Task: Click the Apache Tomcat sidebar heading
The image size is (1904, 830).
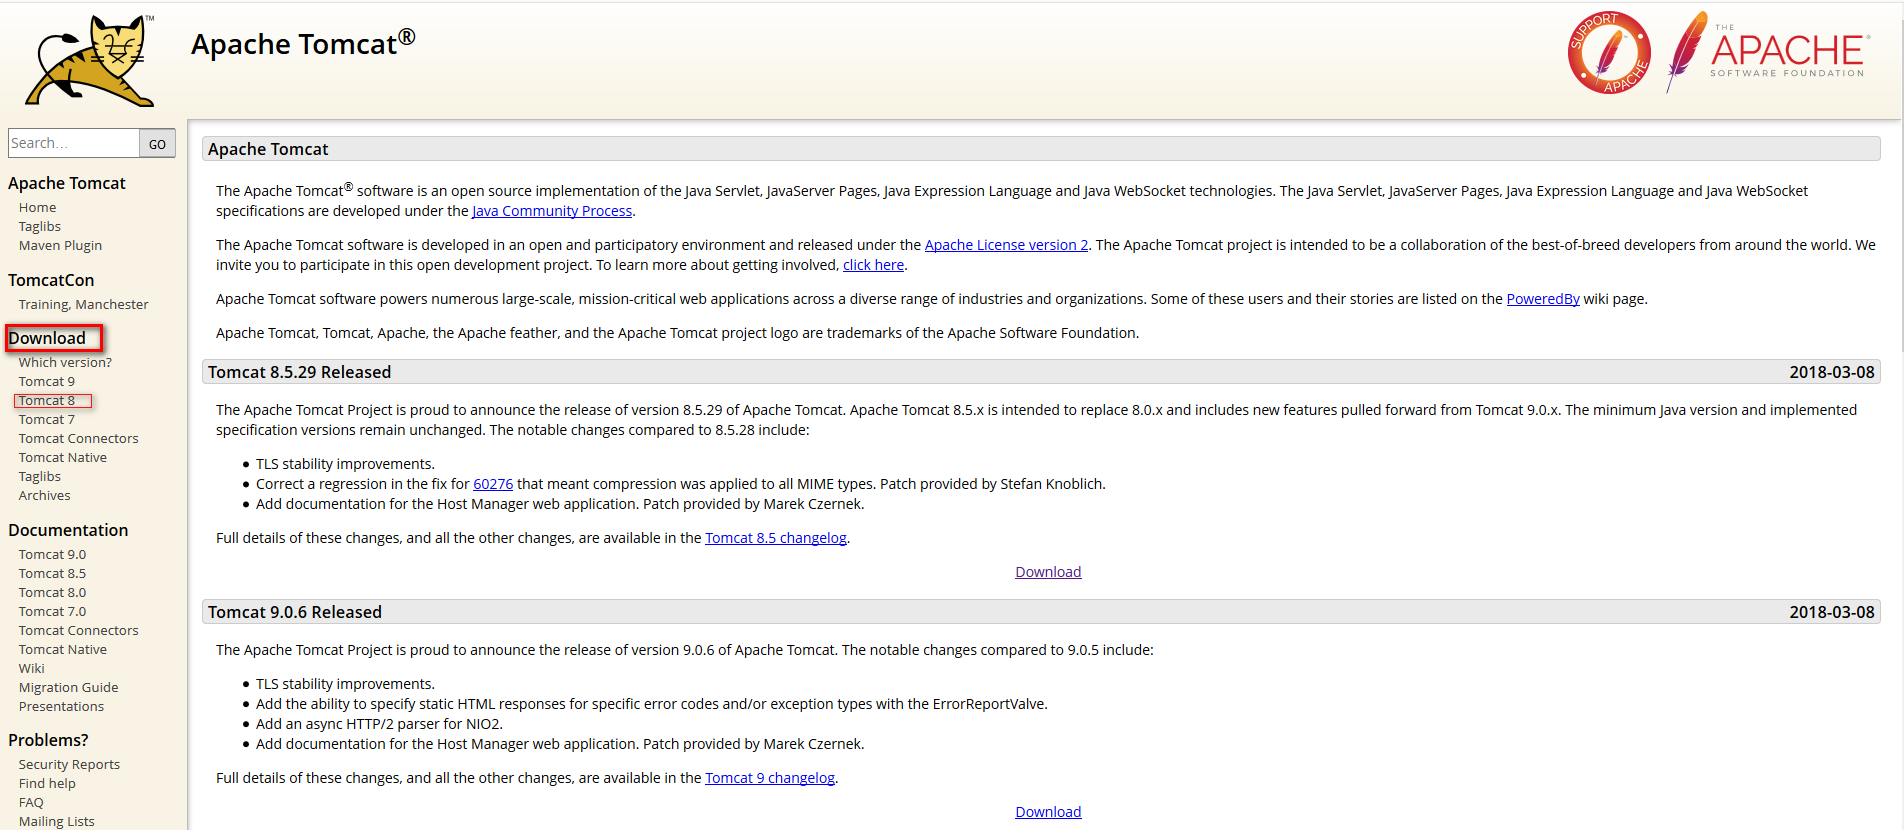Action: tap(67, 183)
